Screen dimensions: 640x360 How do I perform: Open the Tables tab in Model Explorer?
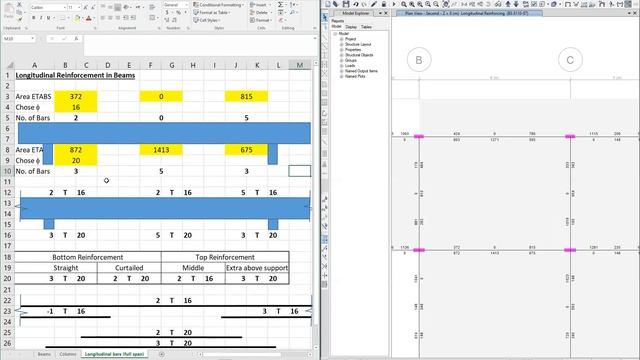tap(366, 27)
